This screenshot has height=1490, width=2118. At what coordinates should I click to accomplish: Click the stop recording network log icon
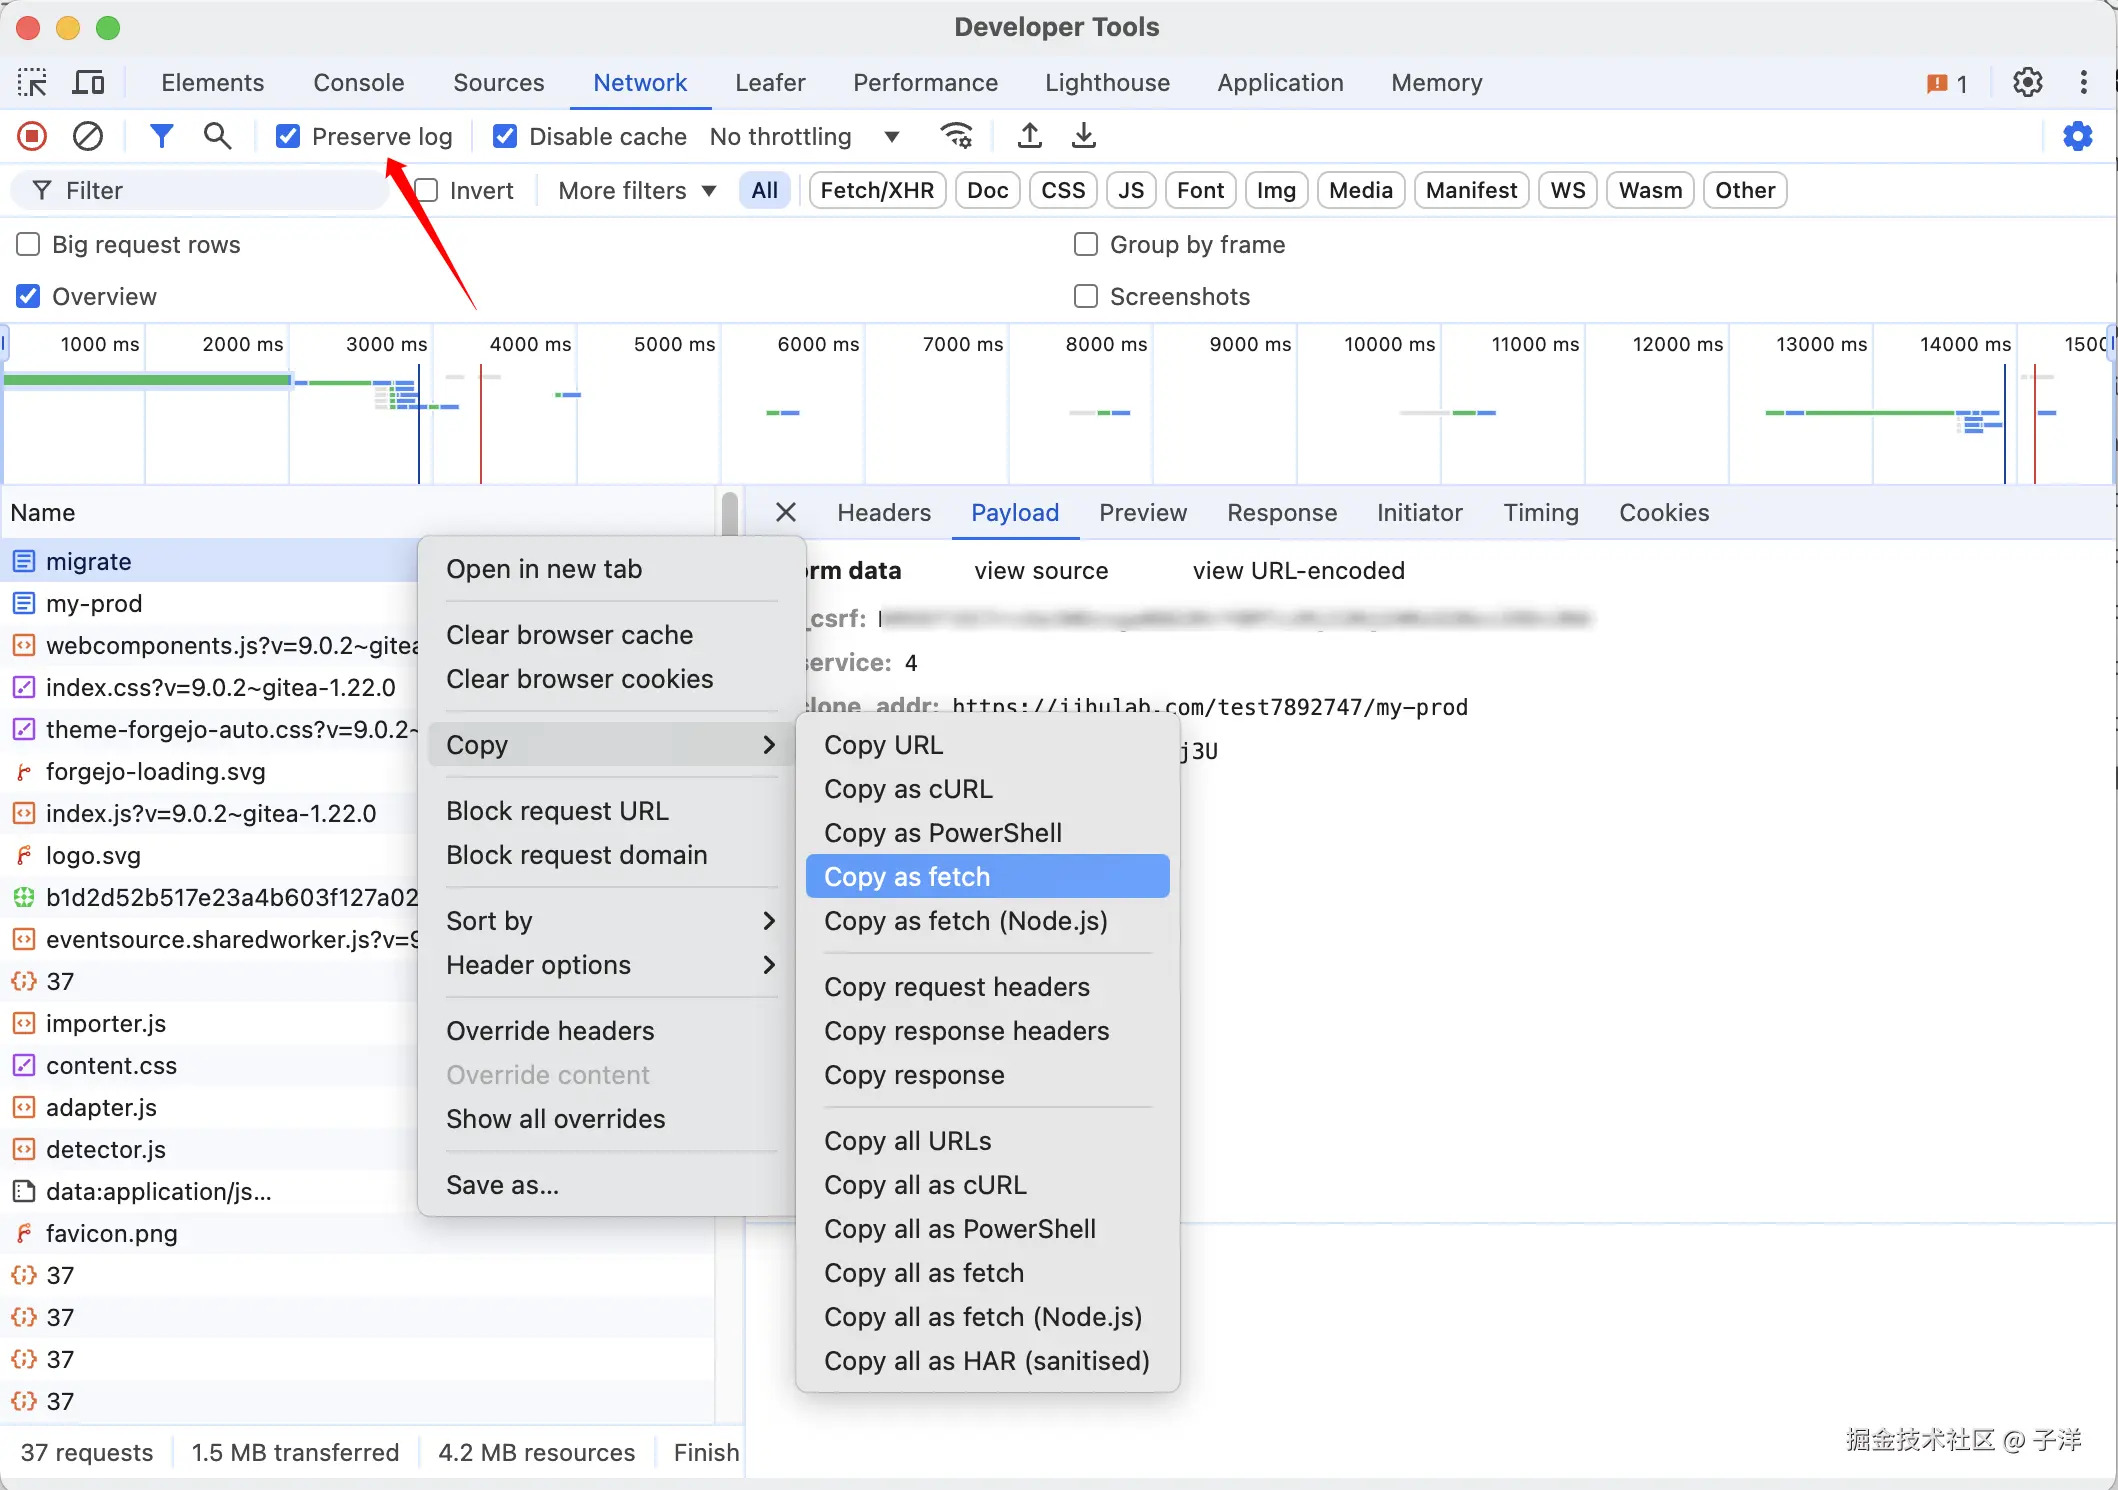[x=32, y=136]
